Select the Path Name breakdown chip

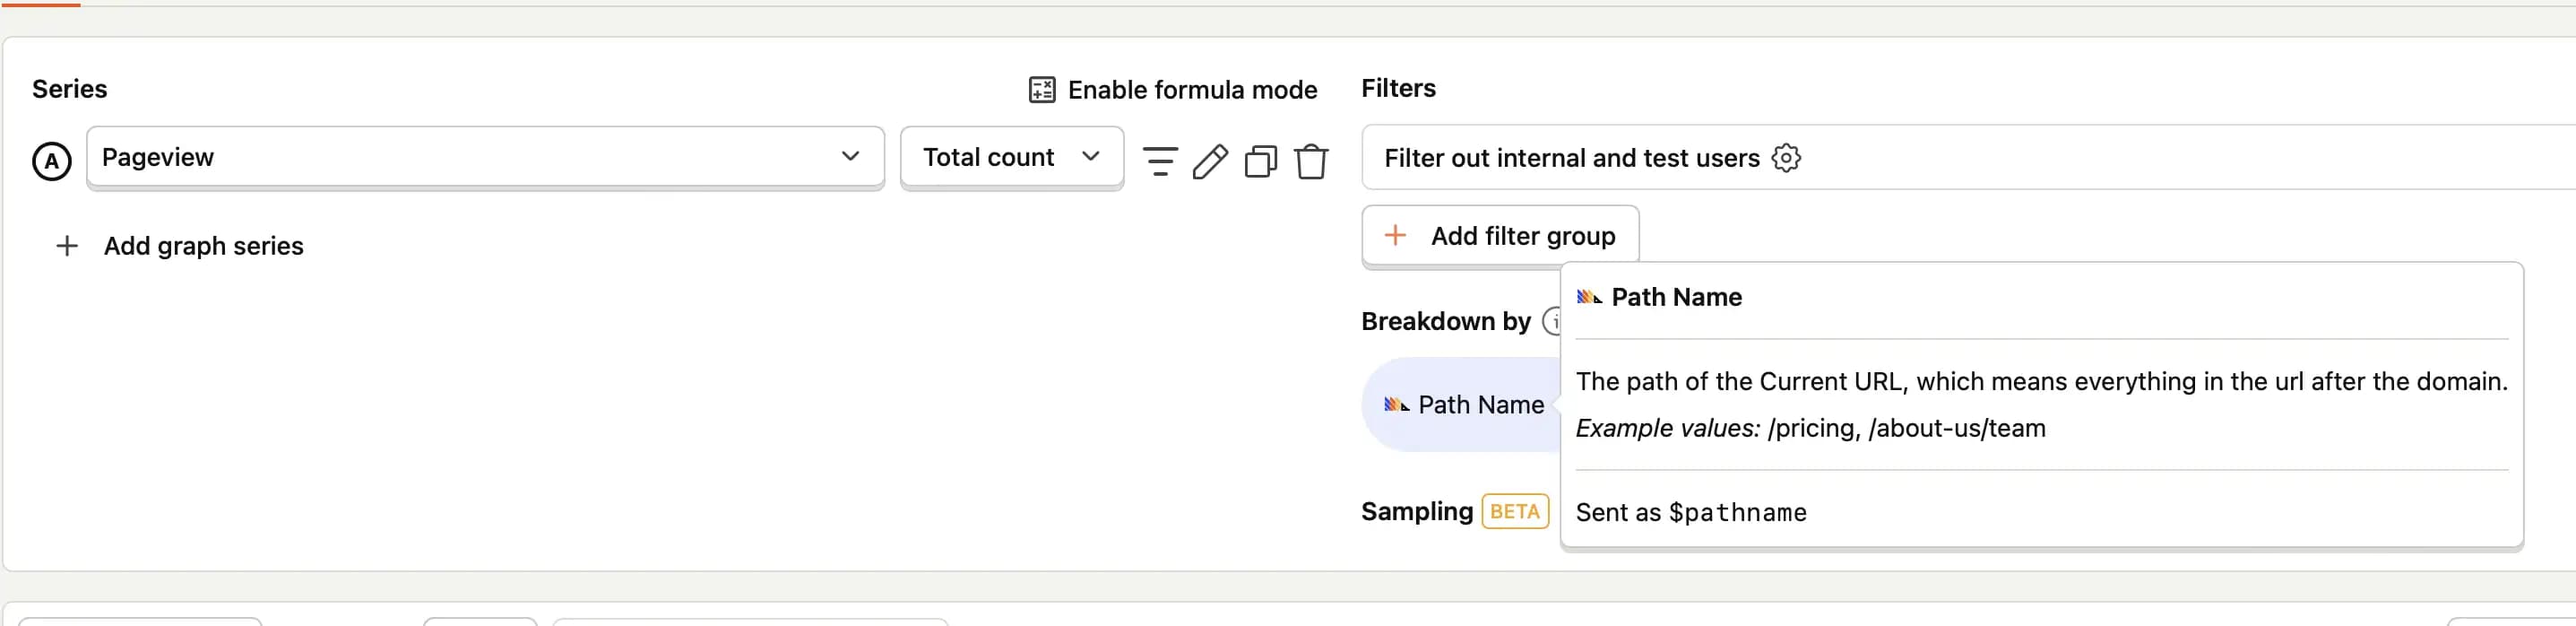[1463, 405]
